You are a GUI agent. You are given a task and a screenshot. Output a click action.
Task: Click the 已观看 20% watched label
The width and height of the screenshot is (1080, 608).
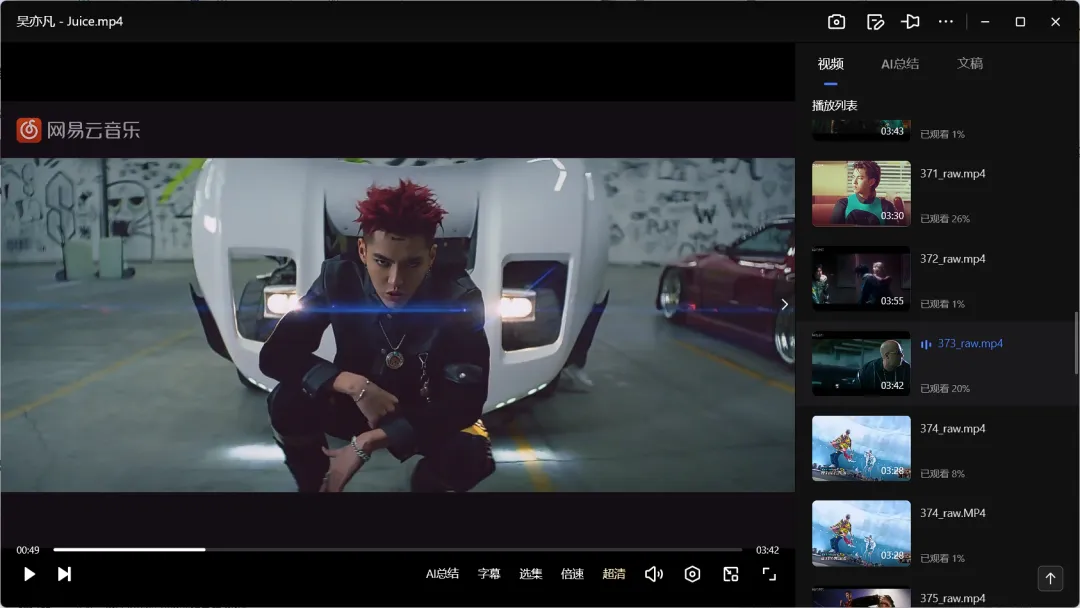tap(945, 388)
